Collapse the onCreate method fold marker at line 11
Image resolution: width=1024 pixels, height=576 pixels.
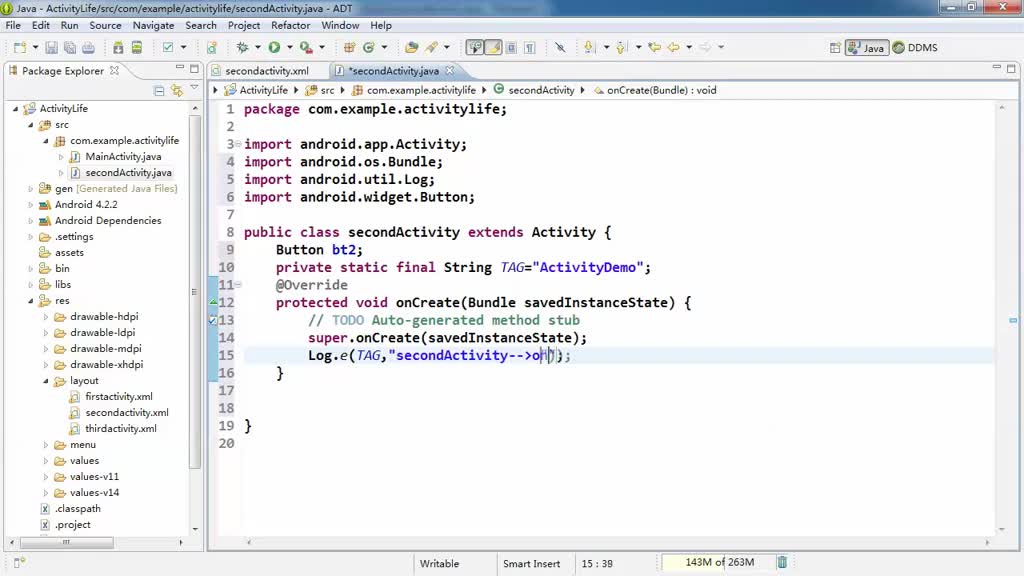click(x=238, y=284)
